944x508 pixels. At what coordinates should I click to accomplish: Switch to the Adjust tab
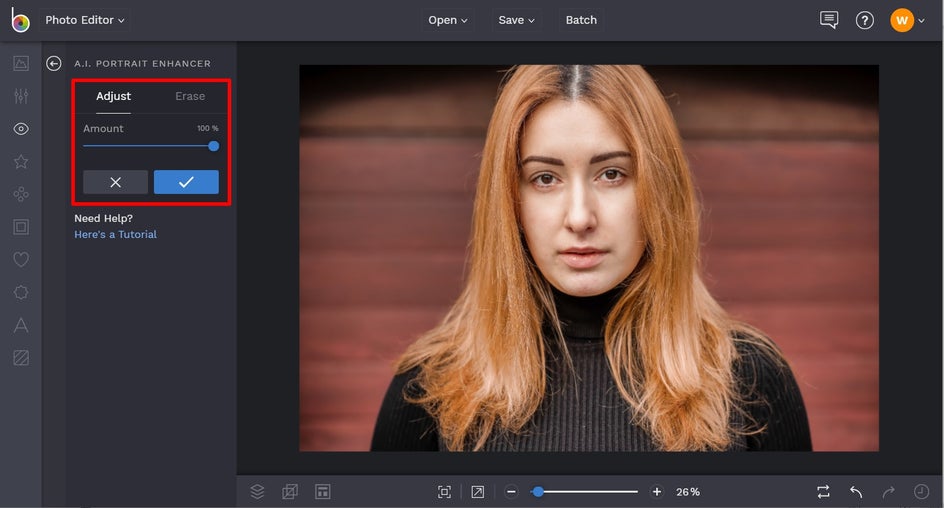point(113,96)
